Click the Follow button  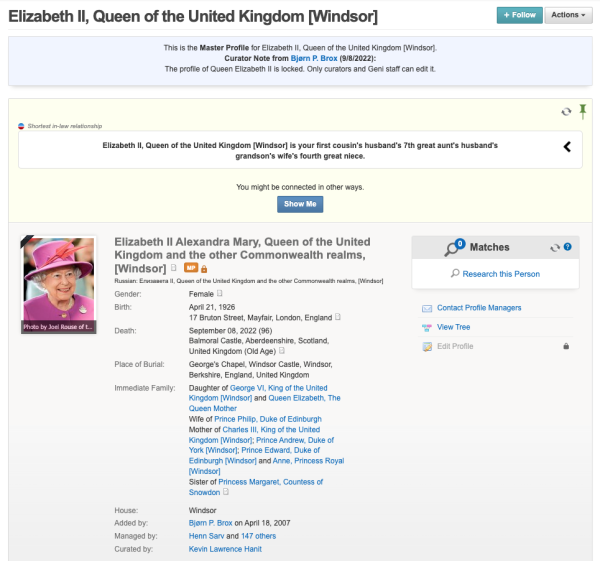[x=519, y=15]
